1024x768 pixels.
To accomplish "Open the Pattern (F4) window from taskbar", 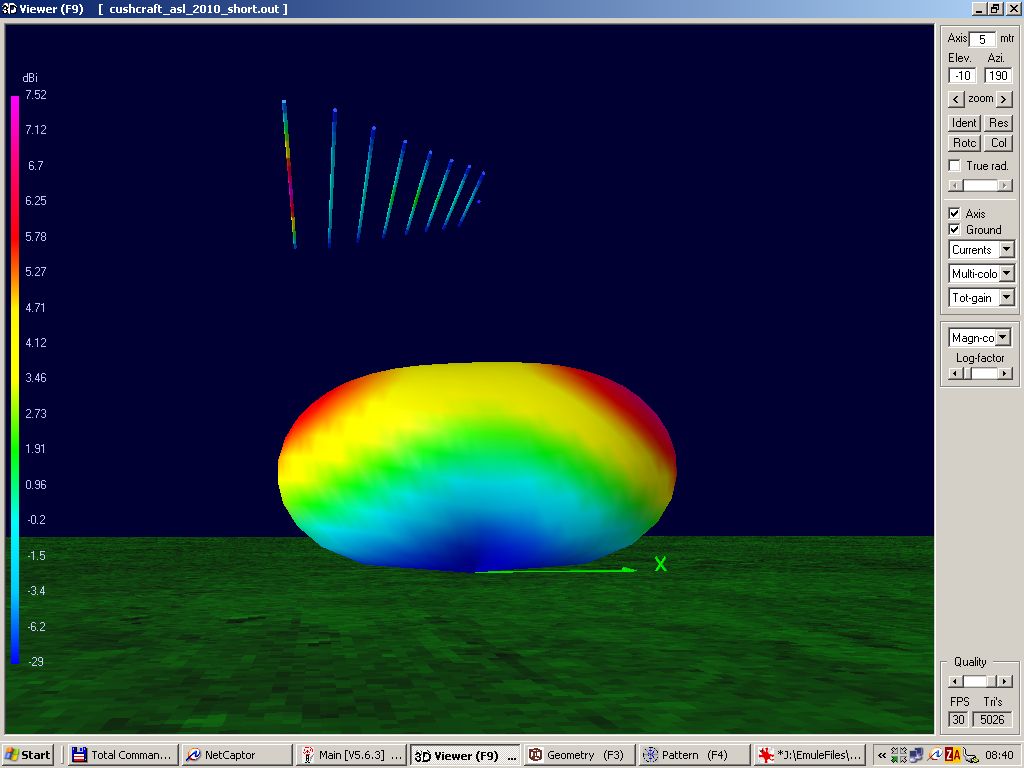I will tap(694, 755).
